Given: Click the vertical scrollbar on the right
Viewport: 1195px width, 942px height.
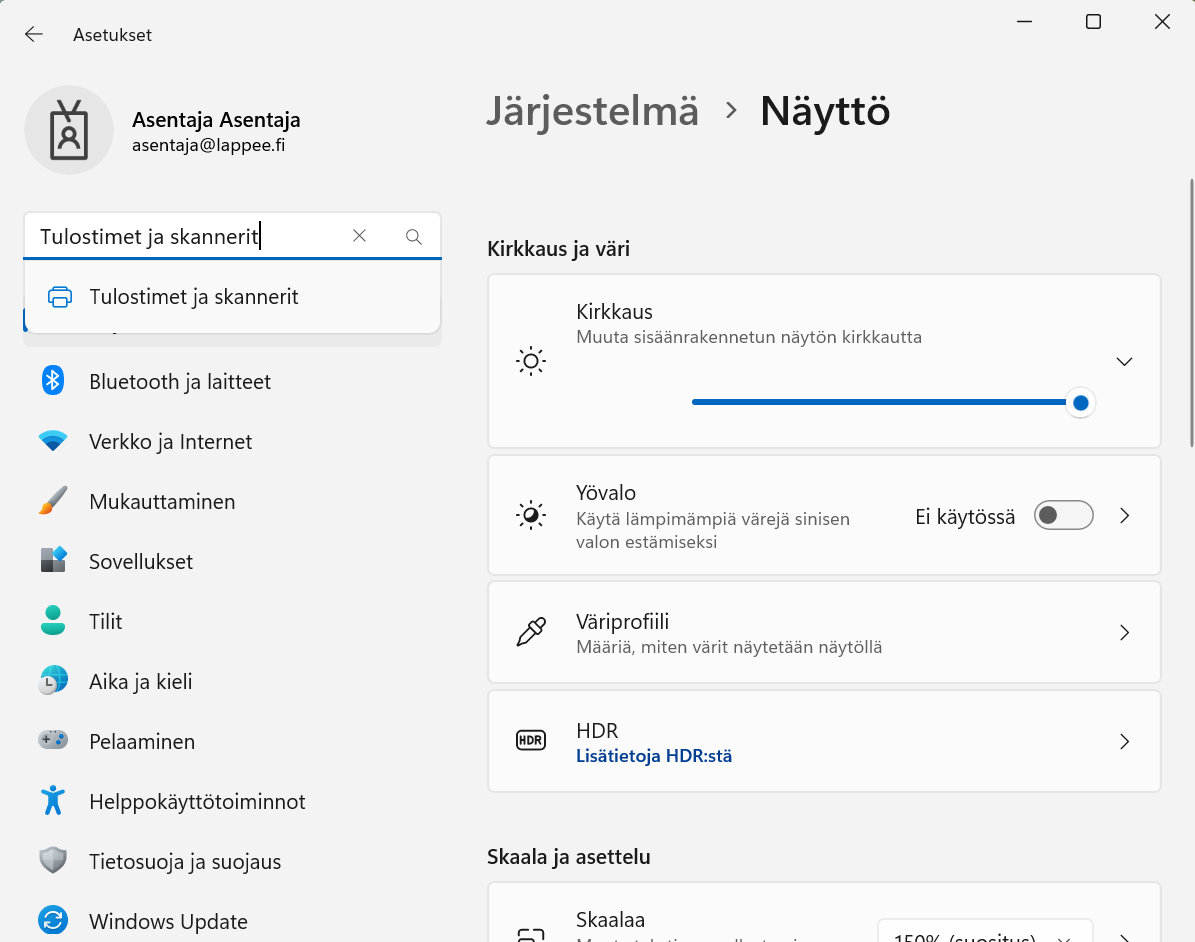Looking at the screenshot, I should pyautogui.click(x=1191, y=312).
